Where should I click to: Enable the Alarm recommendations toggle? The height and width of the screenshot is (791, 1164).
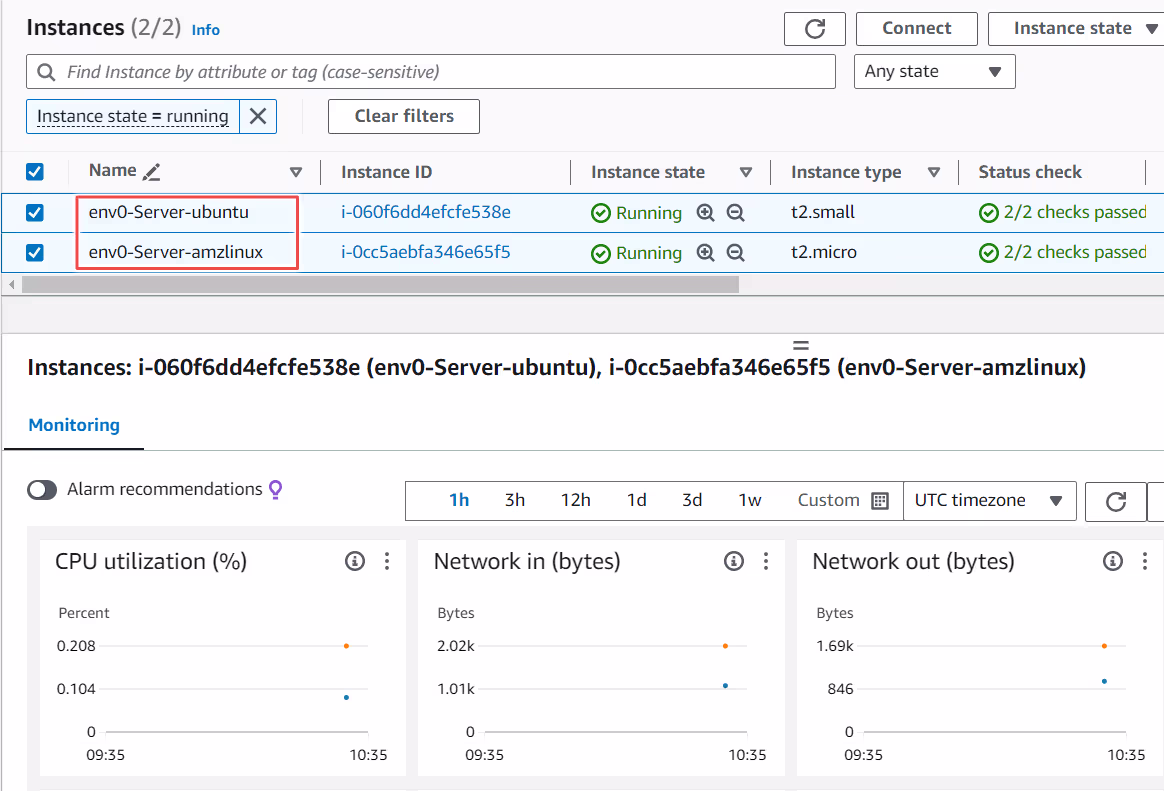click(x=42, y=490)
